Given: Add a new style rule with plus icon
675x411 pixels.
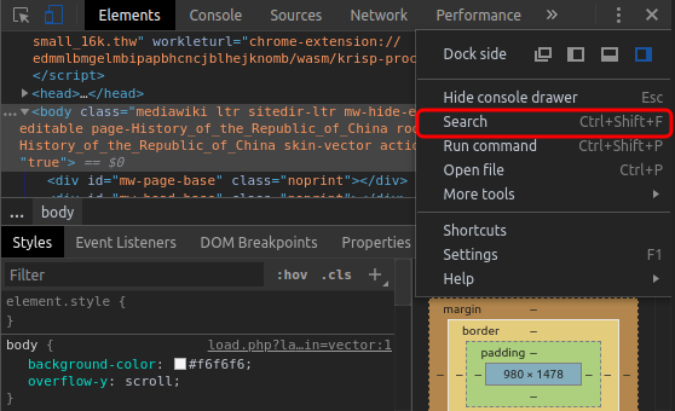Looking at the screenshot, I should (375, 275).
